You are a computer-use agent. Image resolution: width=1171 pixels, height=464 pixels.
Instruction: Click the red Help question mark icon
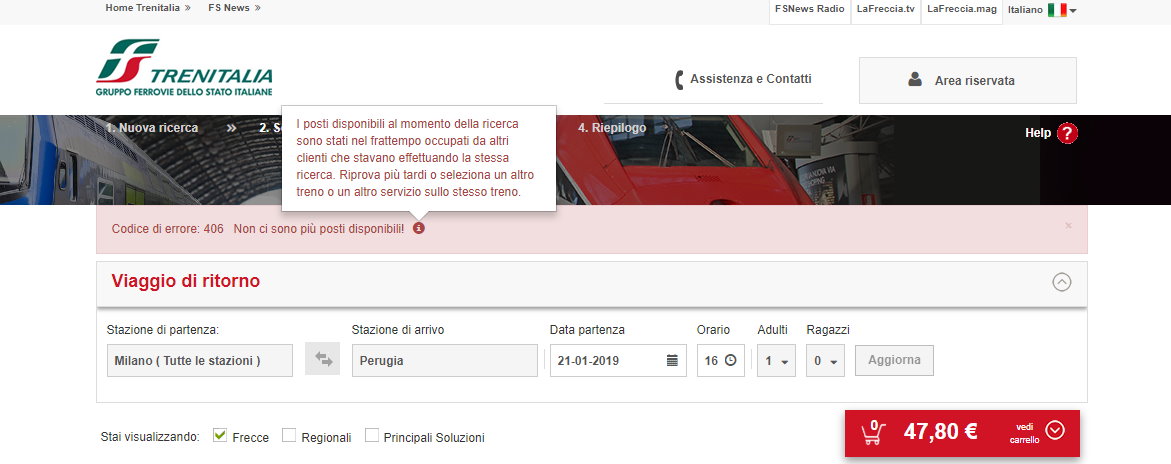[1067, 133]
